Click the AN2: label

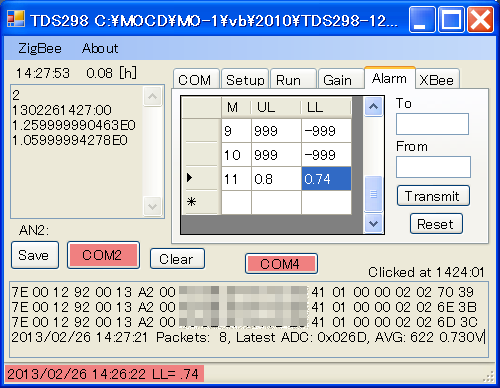pos(34,230)
